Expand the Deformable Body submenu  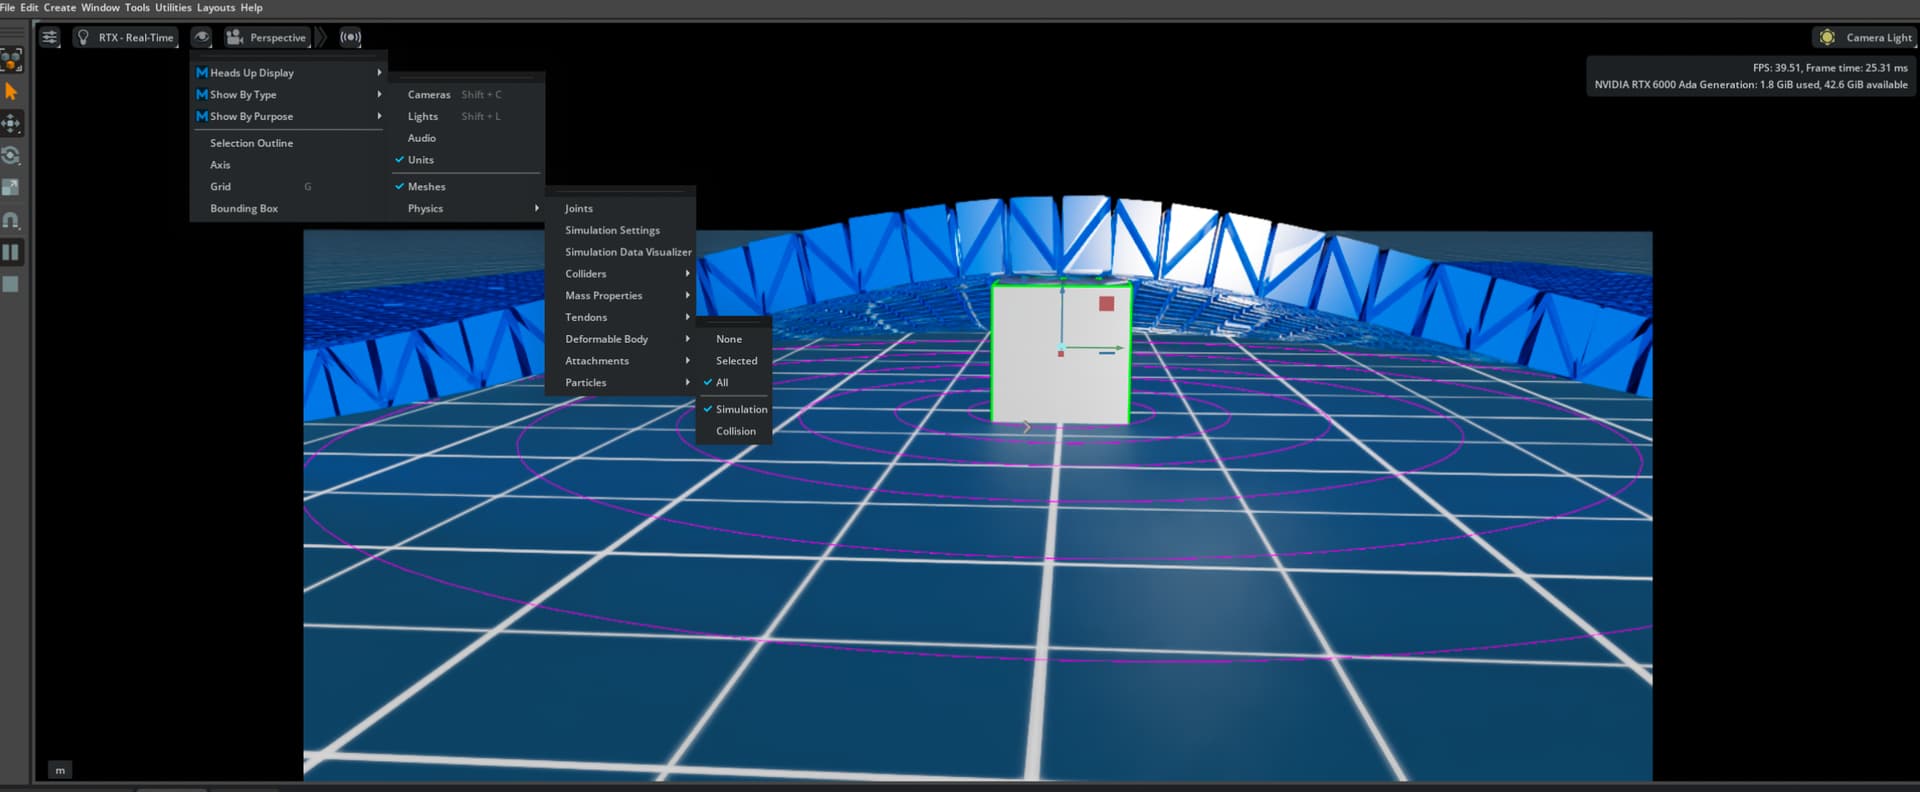620,340
